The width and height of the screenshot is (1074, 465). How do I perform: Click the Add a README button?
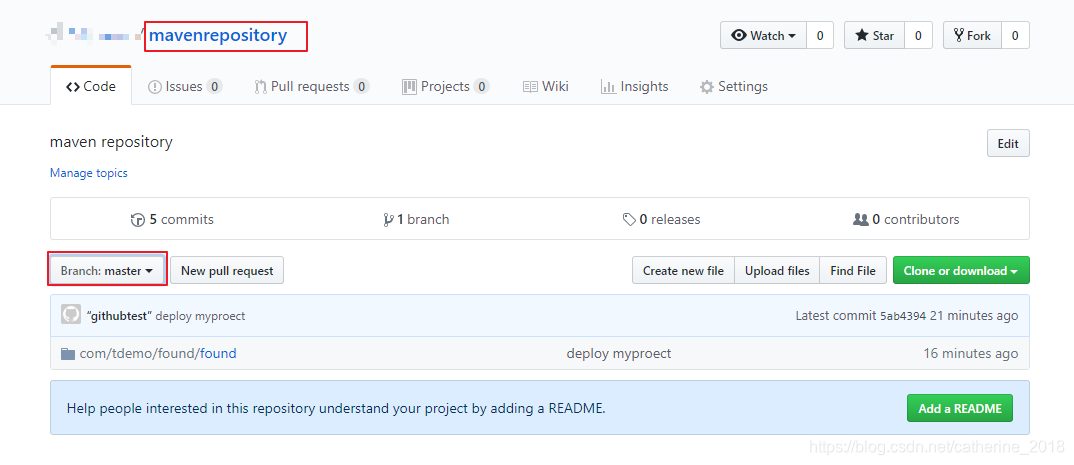click(x=960, y=408)
